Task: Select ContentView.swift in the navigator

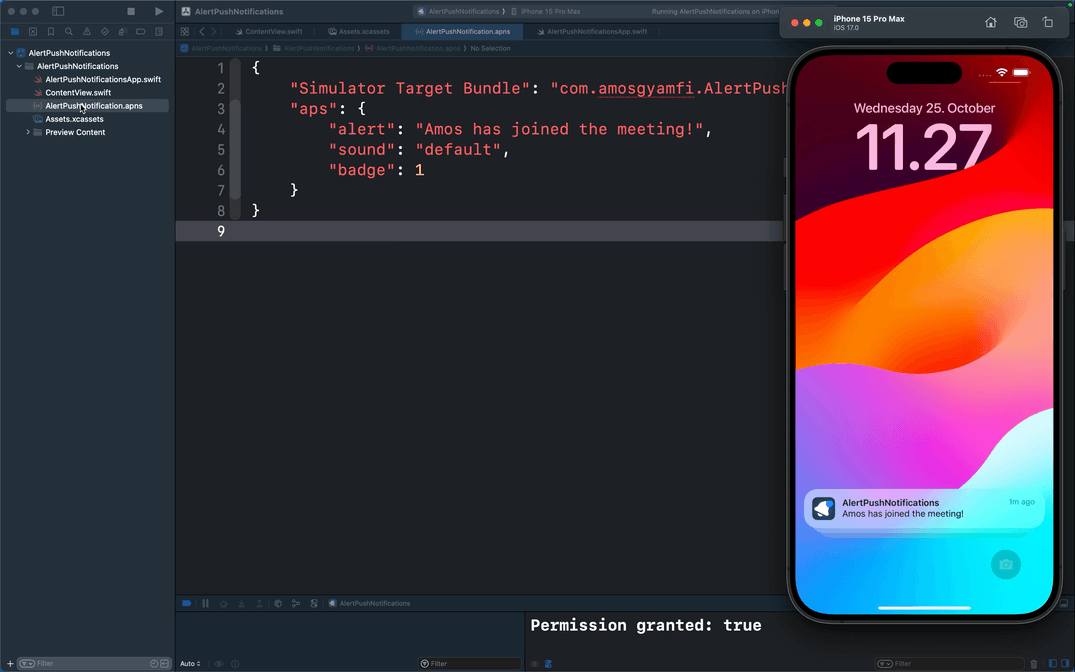Action: pos(77,93)
